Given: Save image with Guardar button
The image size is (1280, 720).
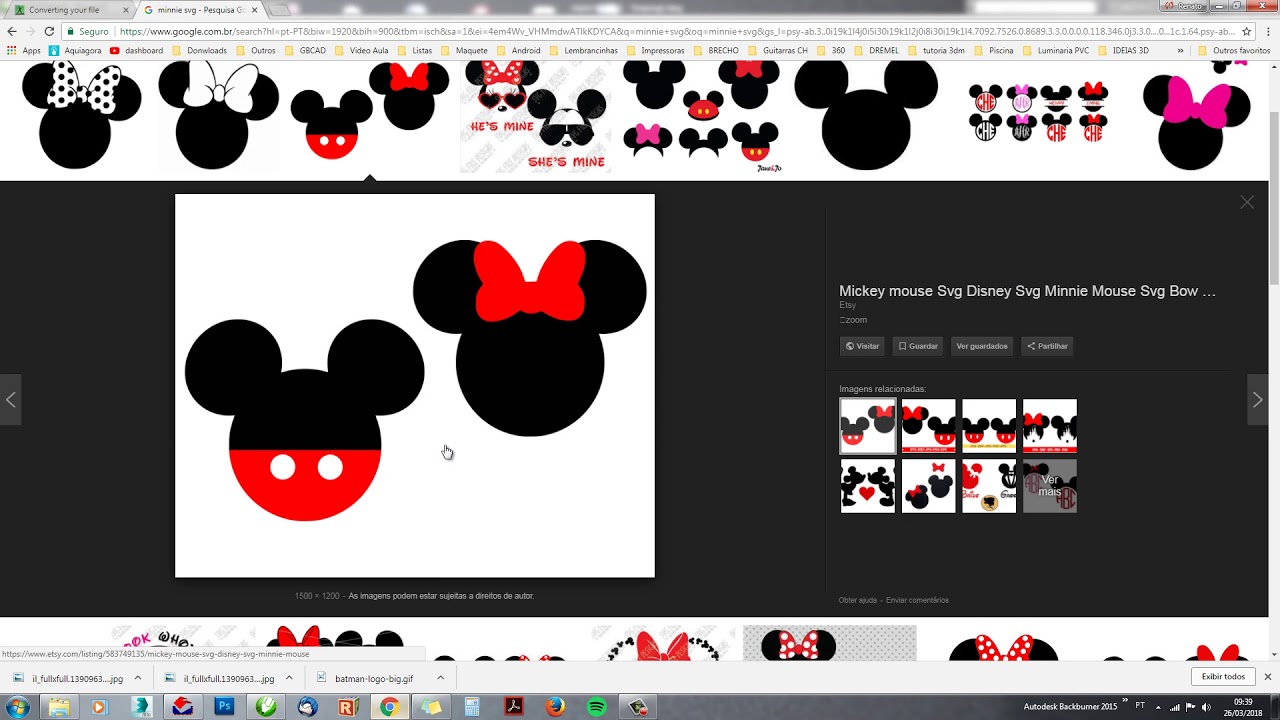Looking at the screenshot, I should [x=918, y=346].
